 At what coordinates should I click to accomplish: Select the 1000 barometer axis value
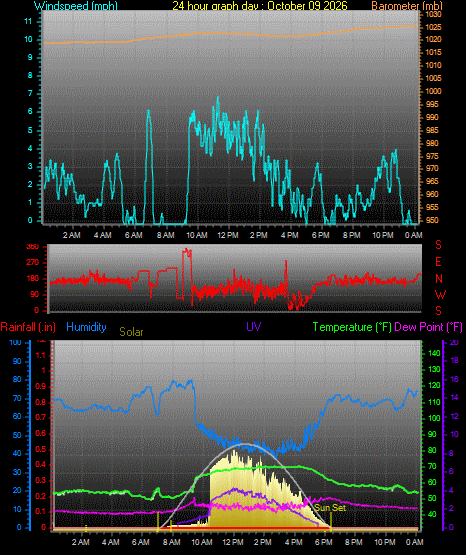pos(433,91)
